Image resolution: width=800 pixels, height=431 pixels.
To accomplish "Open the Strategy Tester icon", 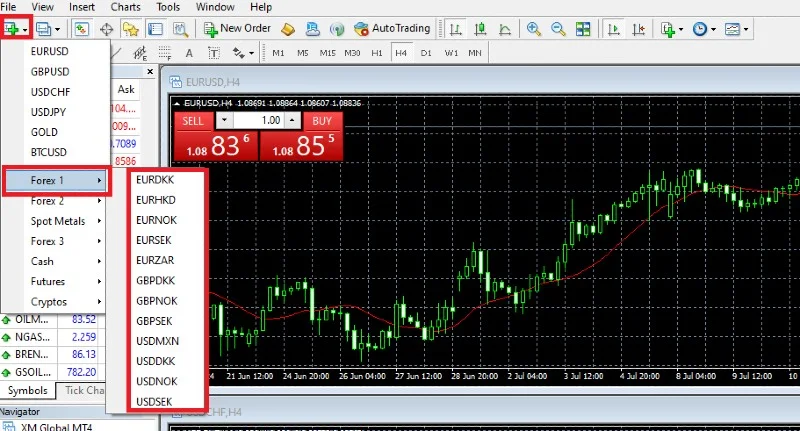I will [180, 29].
